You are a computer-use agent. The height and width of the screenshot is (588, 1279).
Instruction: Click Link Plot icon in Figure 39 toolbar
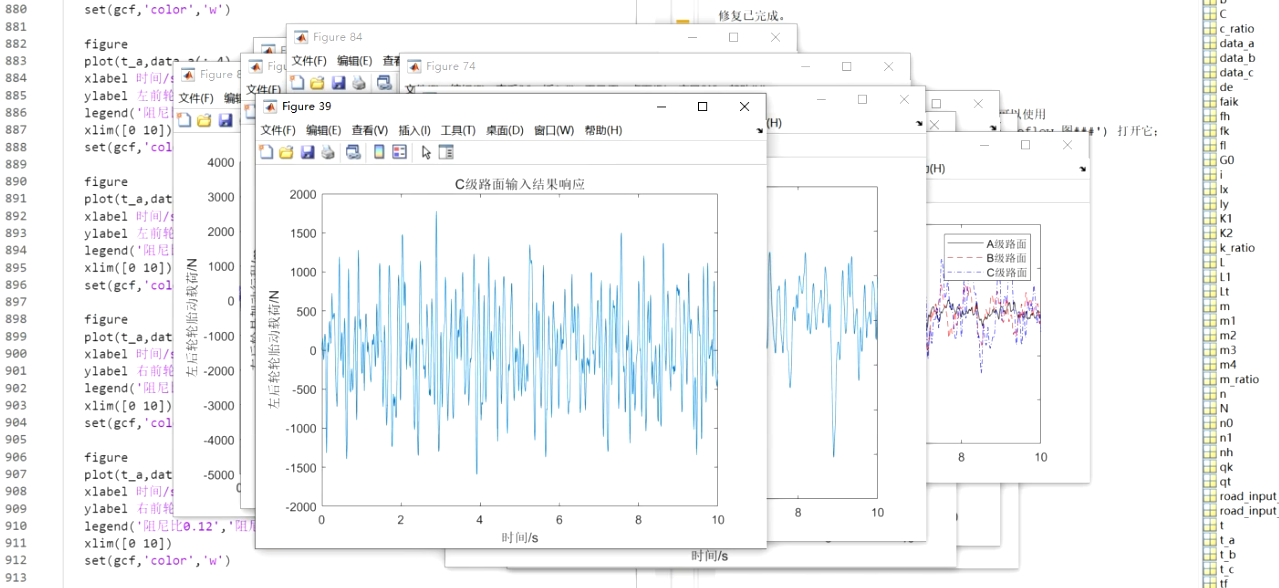[353, 152]
